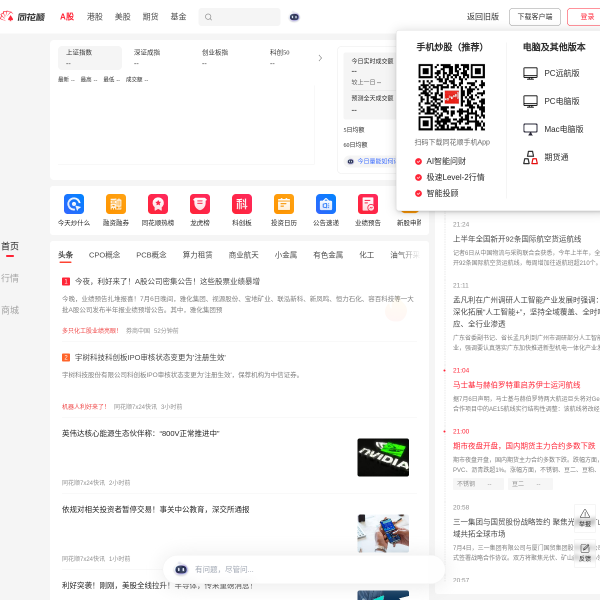Click the 不锈钢 futures tag
Screen dimensions: 600x600
click(478, 484)
